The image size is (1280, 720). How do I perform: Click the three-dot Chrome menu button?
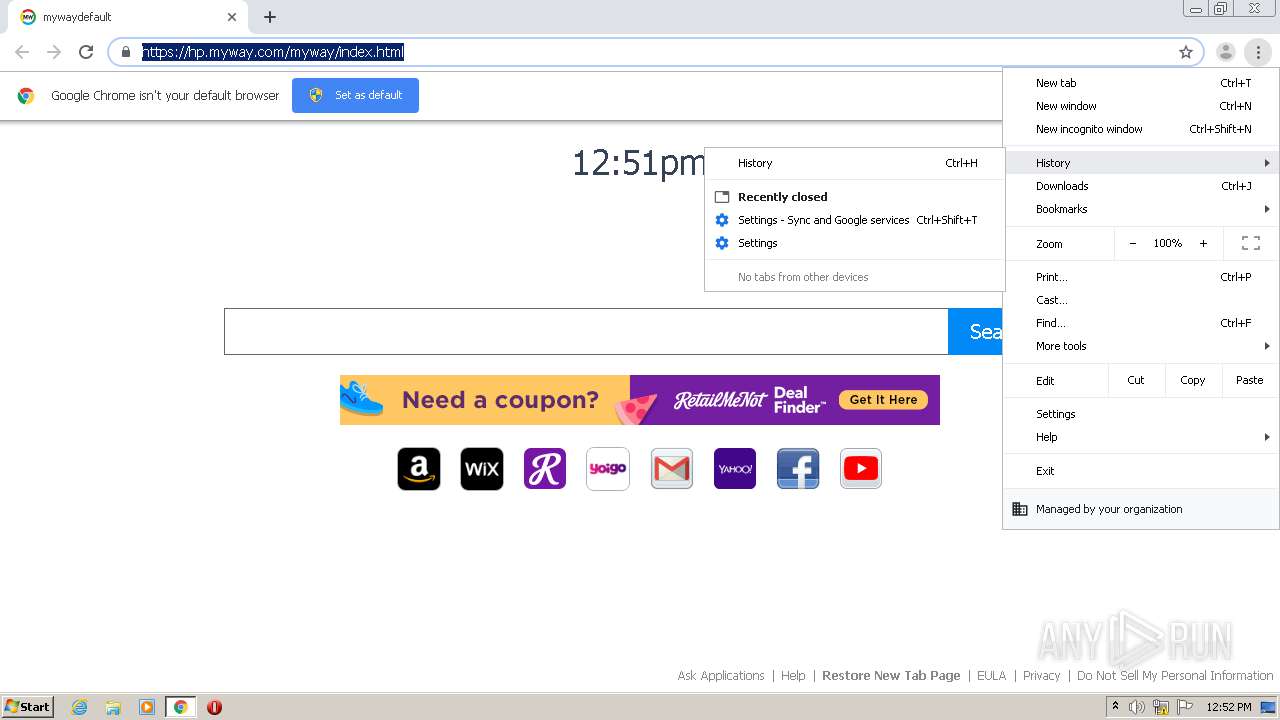[x=1258, y=52]
